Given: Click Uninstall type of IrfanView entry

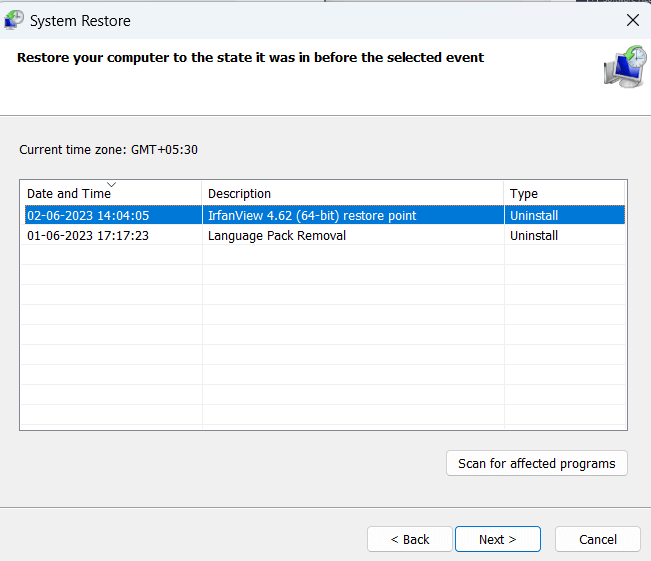Looking at the screenshot, I should coord(534,216).
